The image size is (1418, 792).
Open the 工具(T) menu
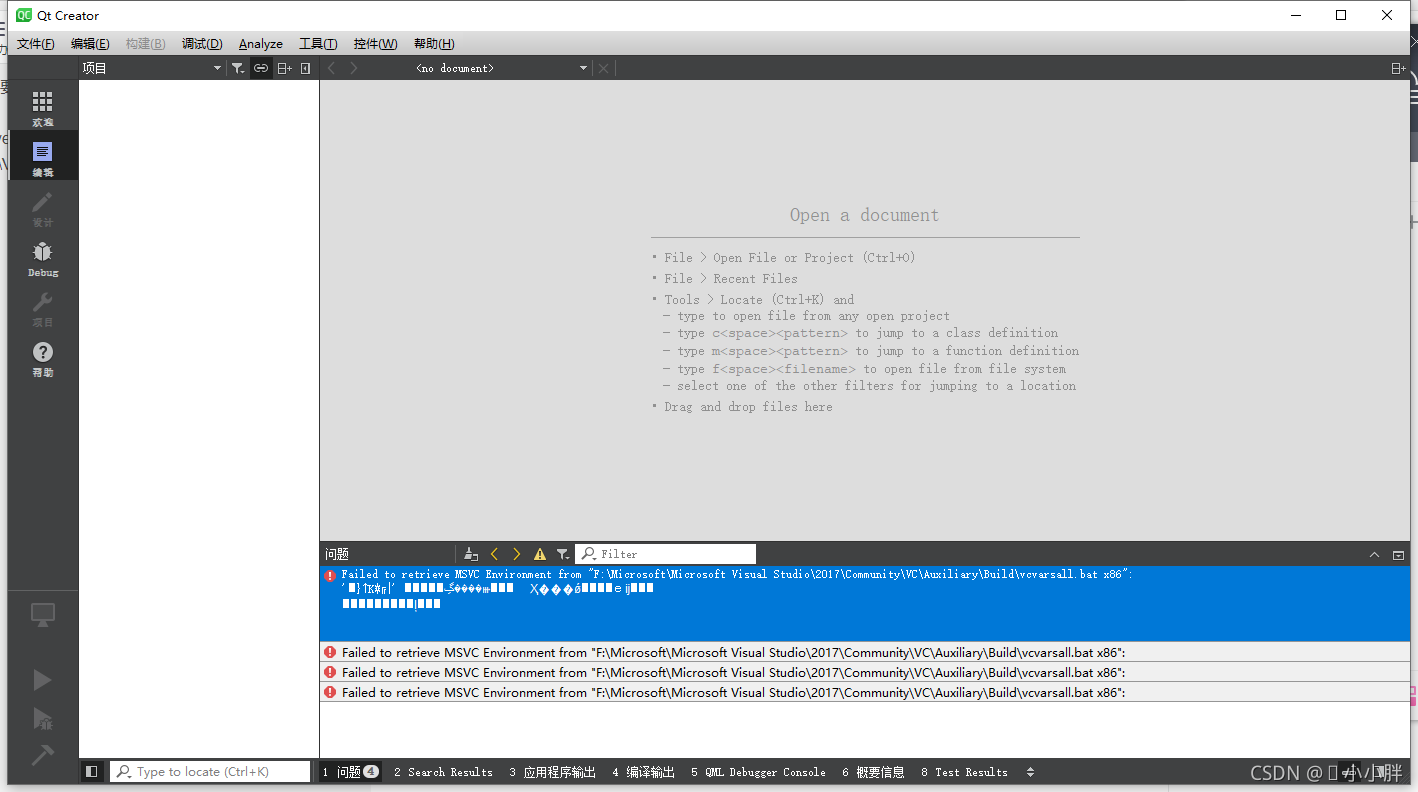(318, 44)
